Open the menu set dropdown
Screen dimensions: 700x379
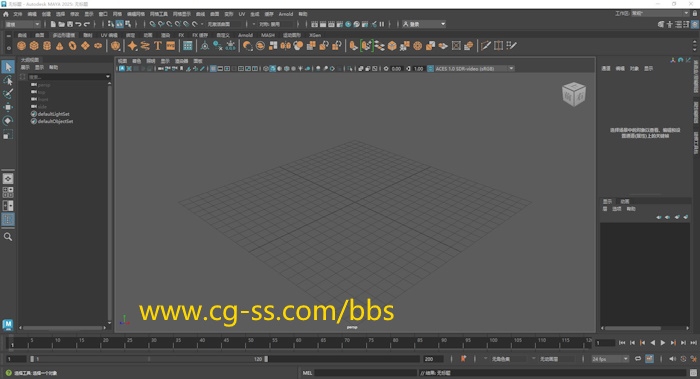point(22,24)
